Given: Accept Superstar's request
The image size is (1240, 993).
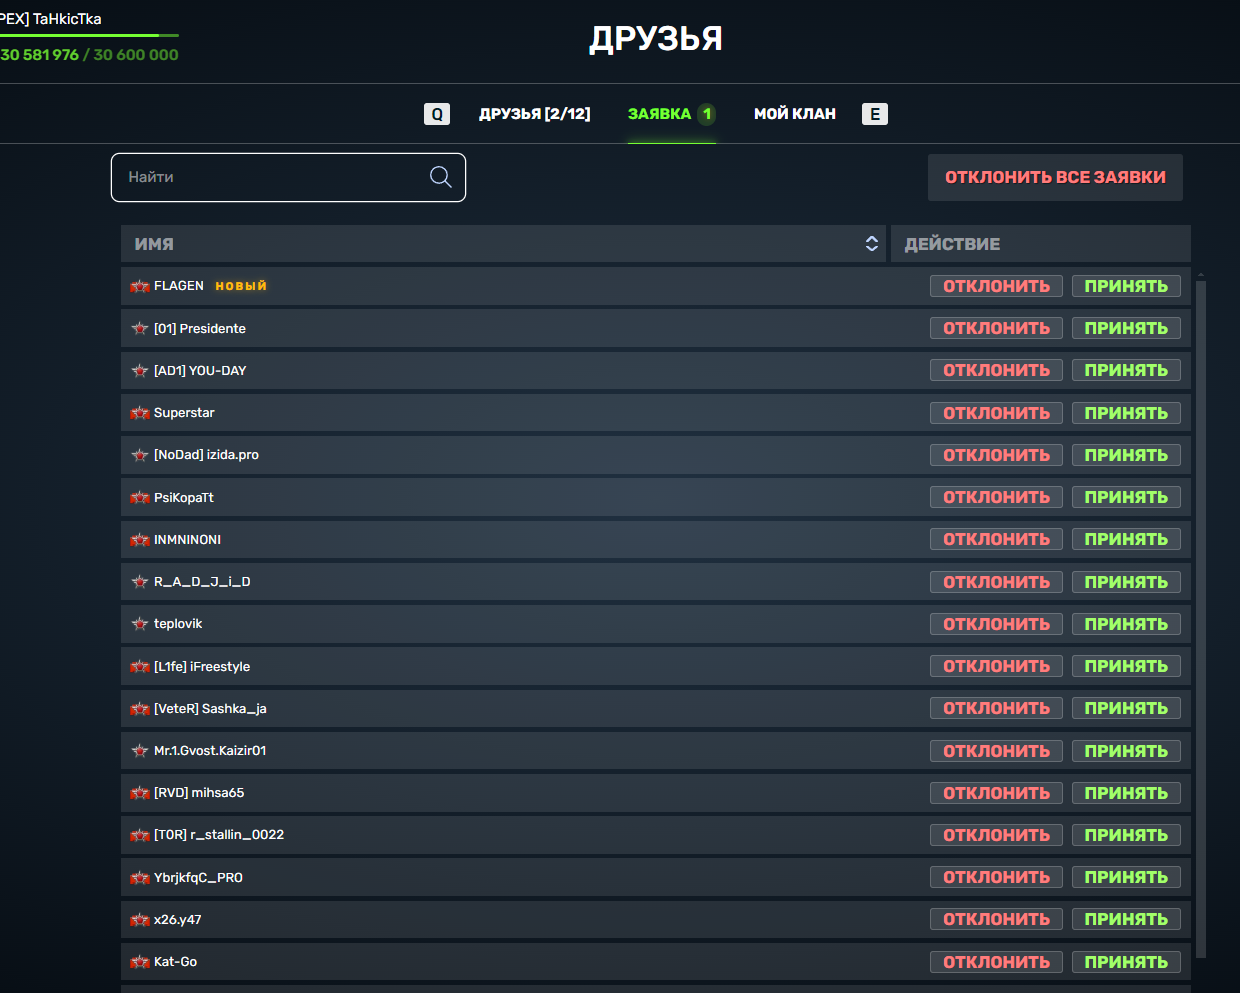Looking at the screenshot, I should tap(1126, 413).
